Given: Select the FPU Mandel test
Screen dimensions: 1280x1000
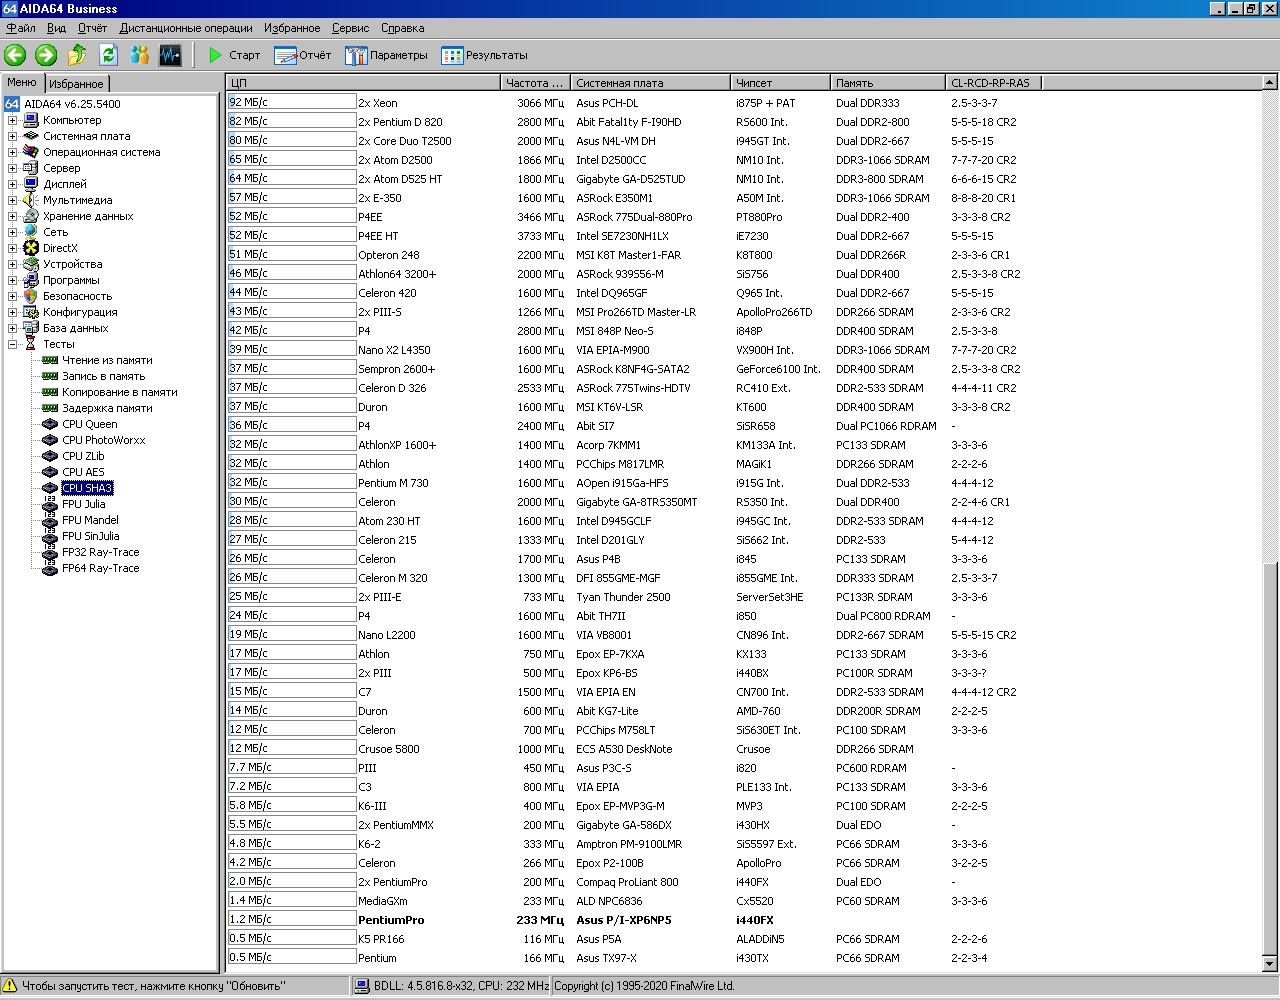Looking at the screenshot, I should tap(90, 520).
